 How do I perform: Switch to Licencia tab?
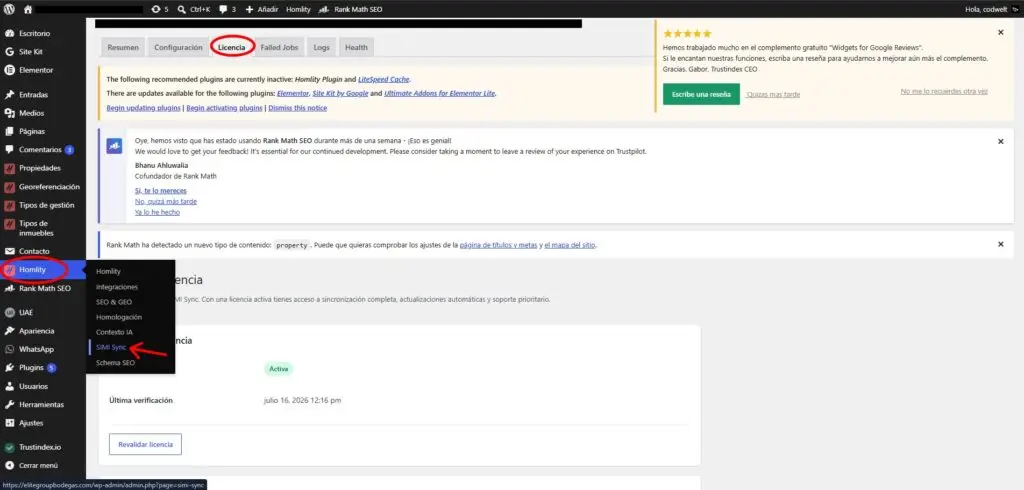(x=232, y=48)
